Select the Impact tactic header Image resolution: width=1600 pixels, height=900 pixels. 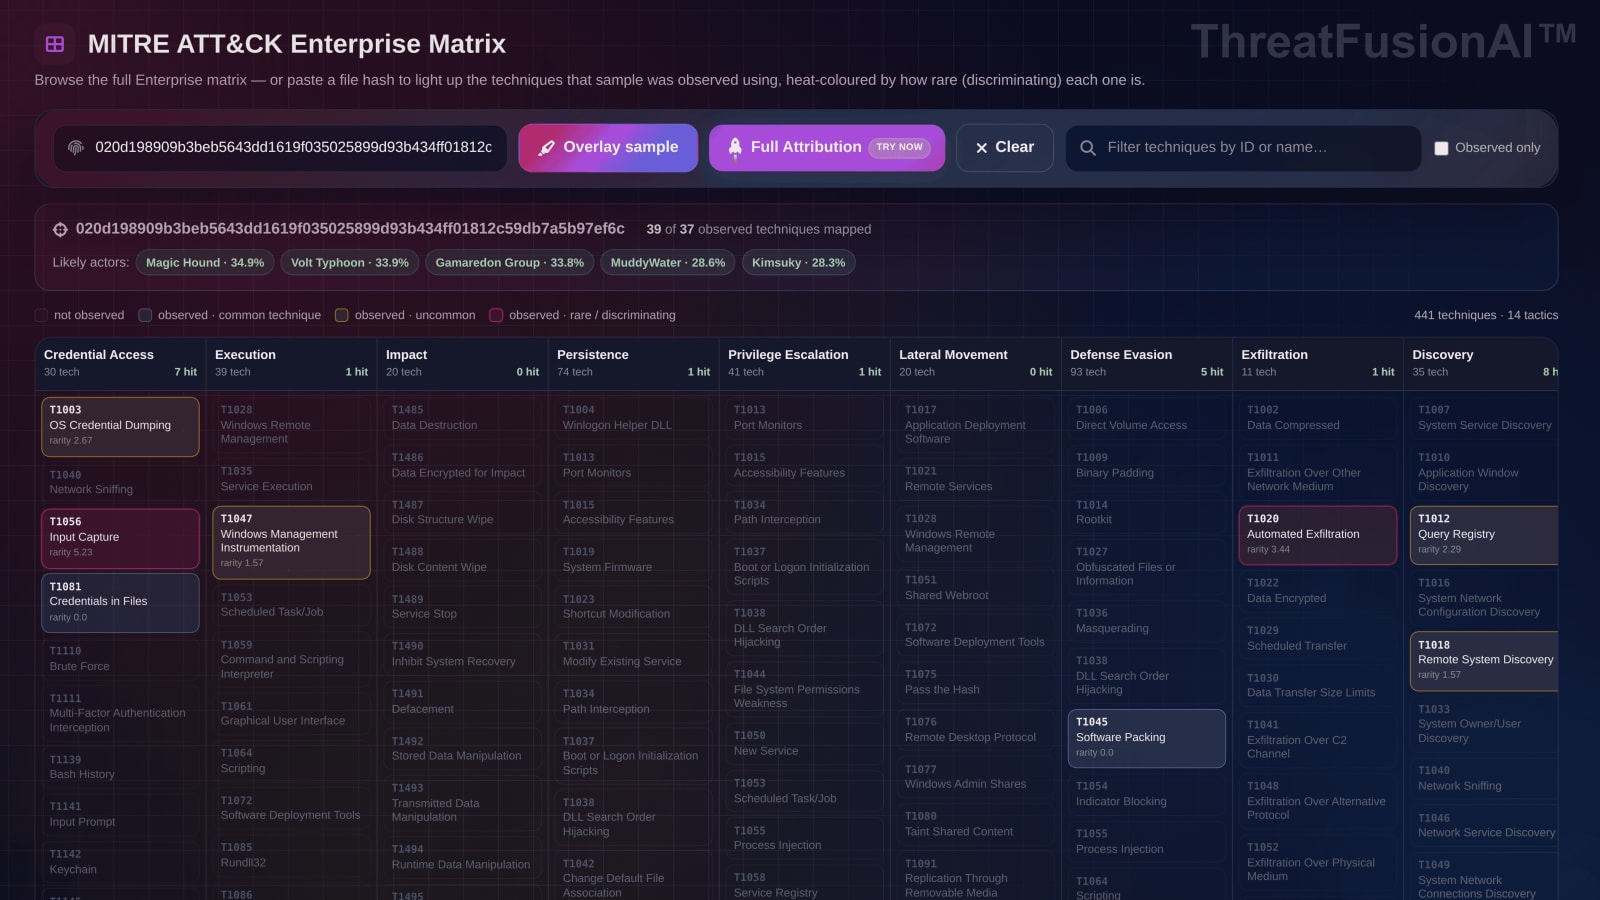pyautogui.click(x=462, y=363)
